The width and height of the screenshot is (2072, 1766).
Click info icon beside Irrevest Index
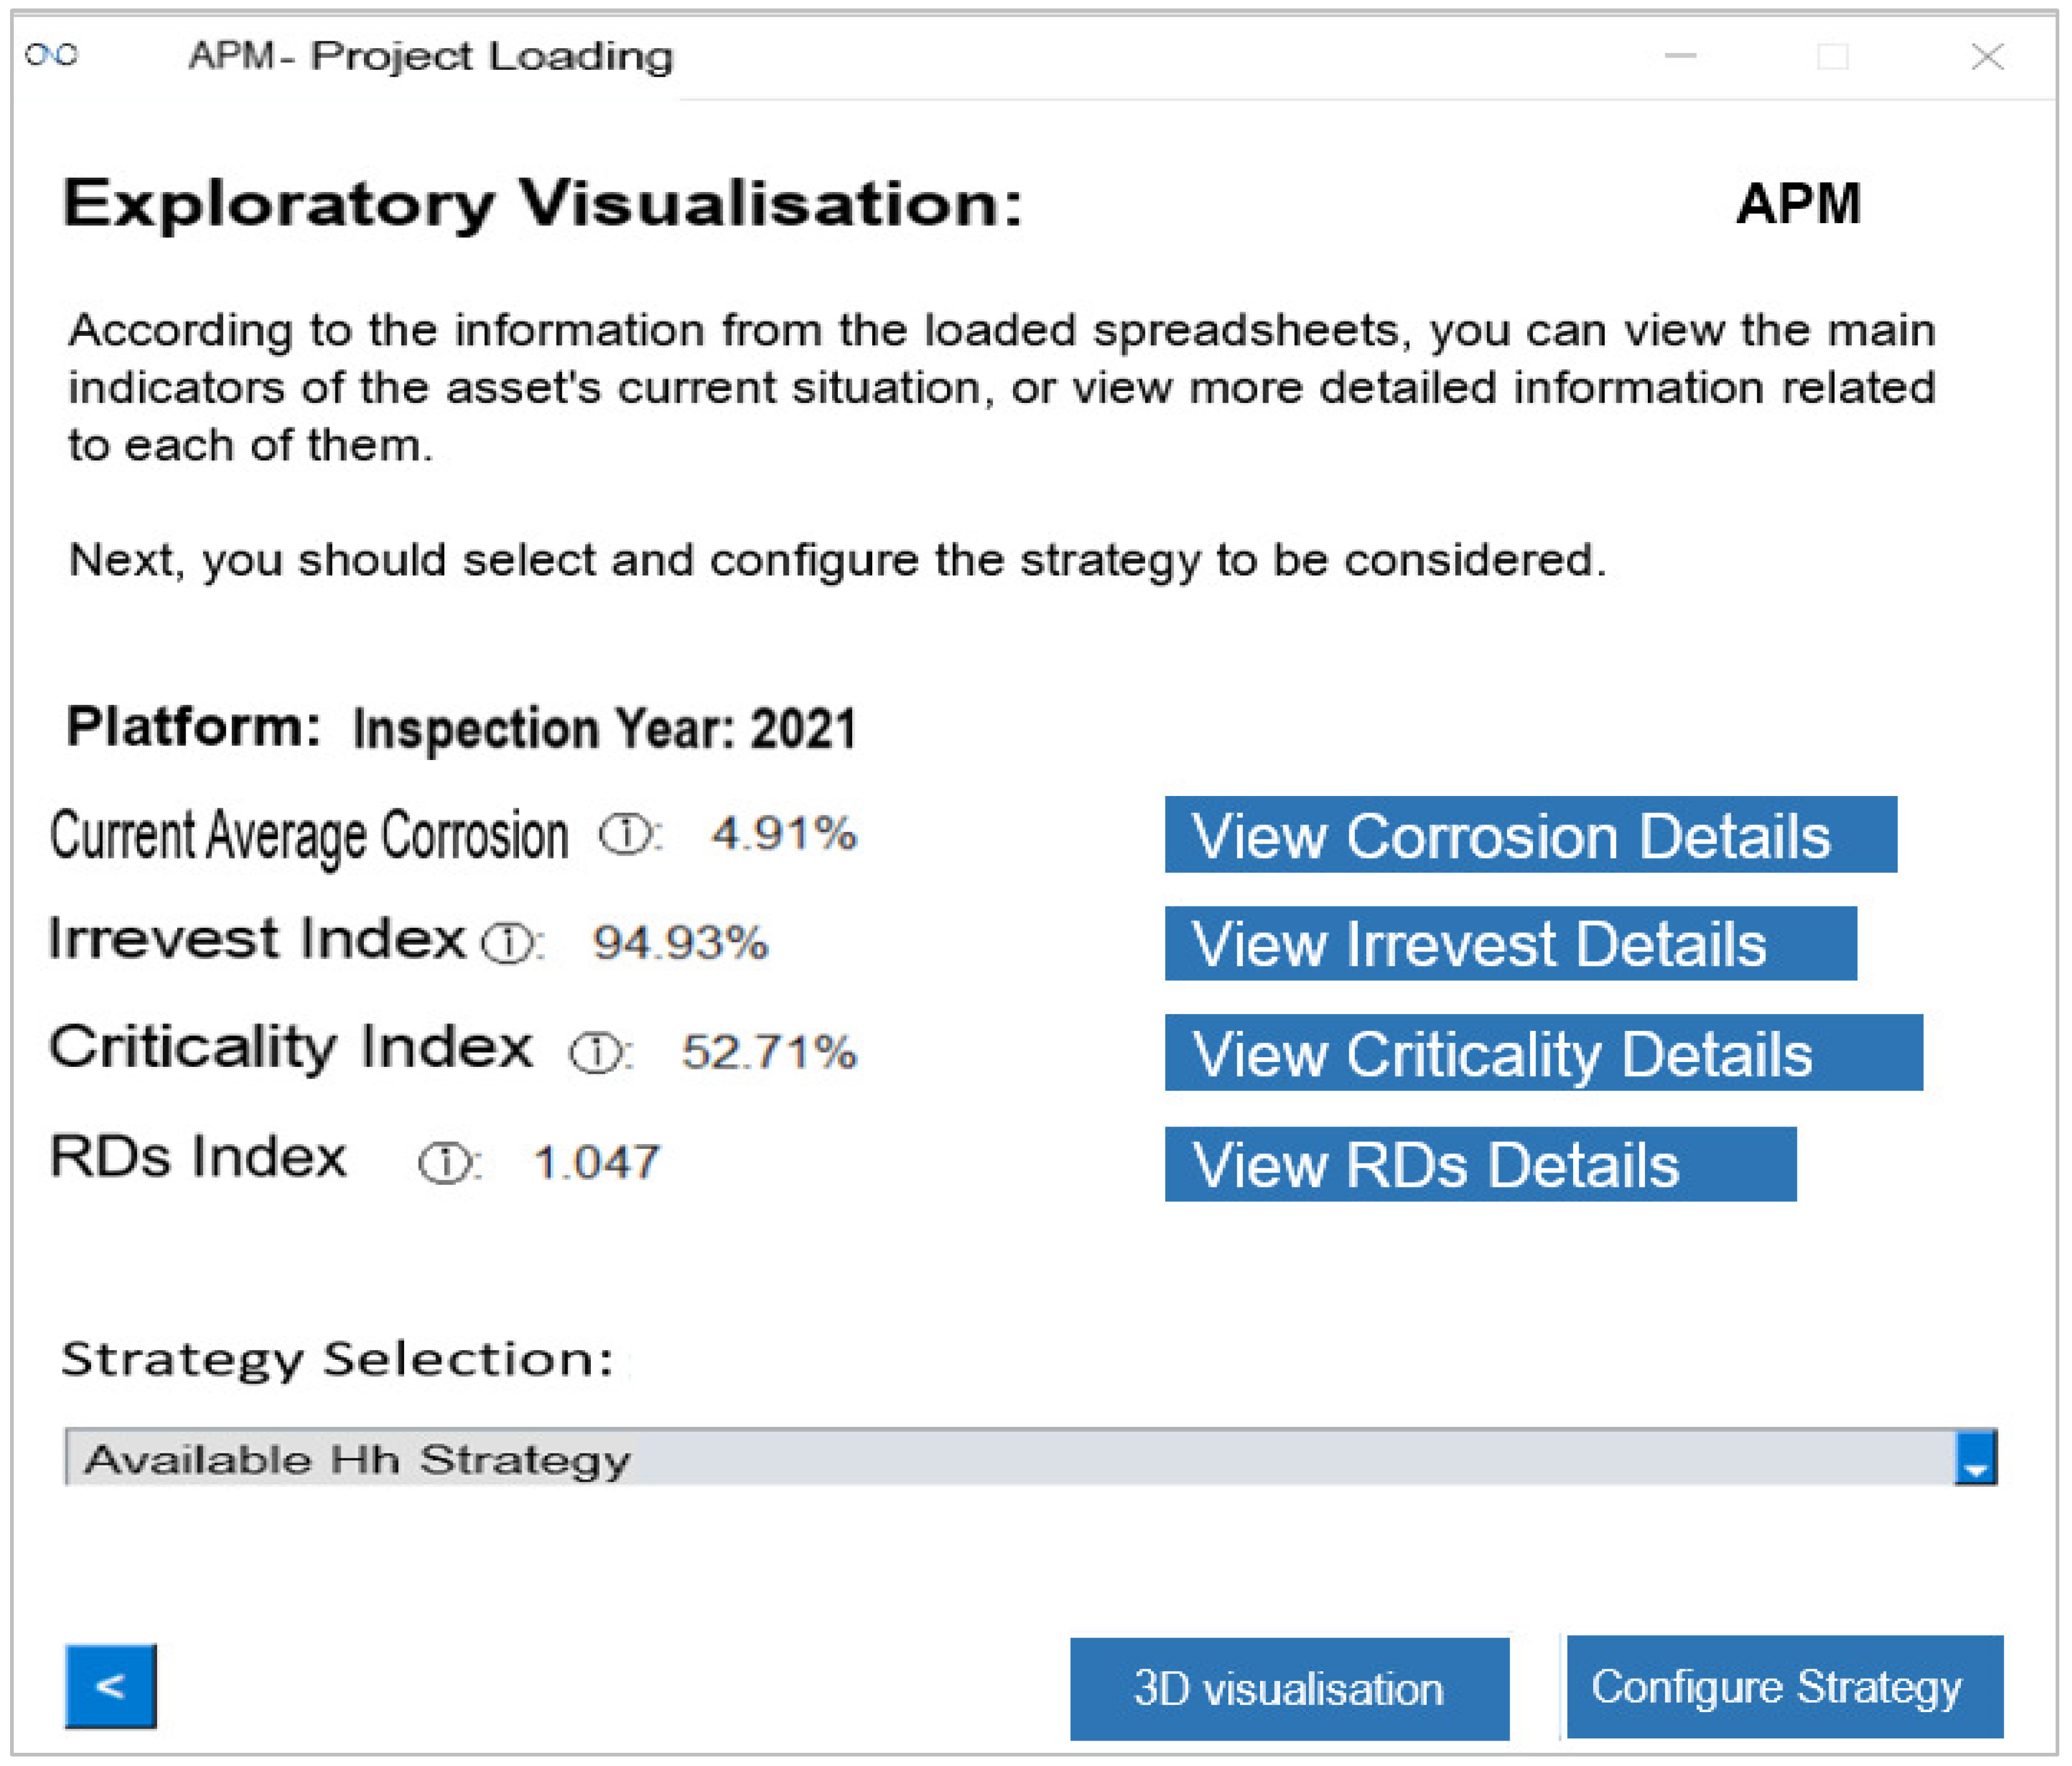tap(508, 942)
